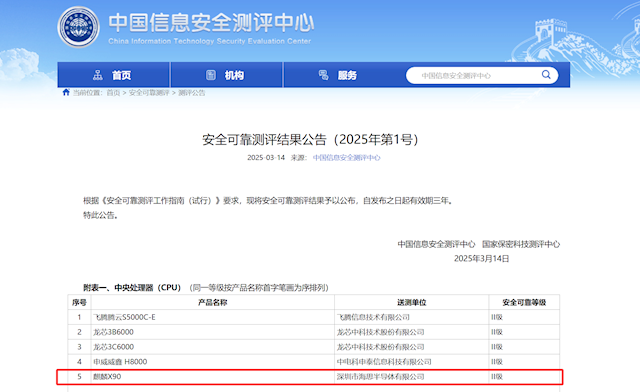Open the 机构 navigation tab
The width and height of the screenshot is (640, 392).
[x=227, y=75]
